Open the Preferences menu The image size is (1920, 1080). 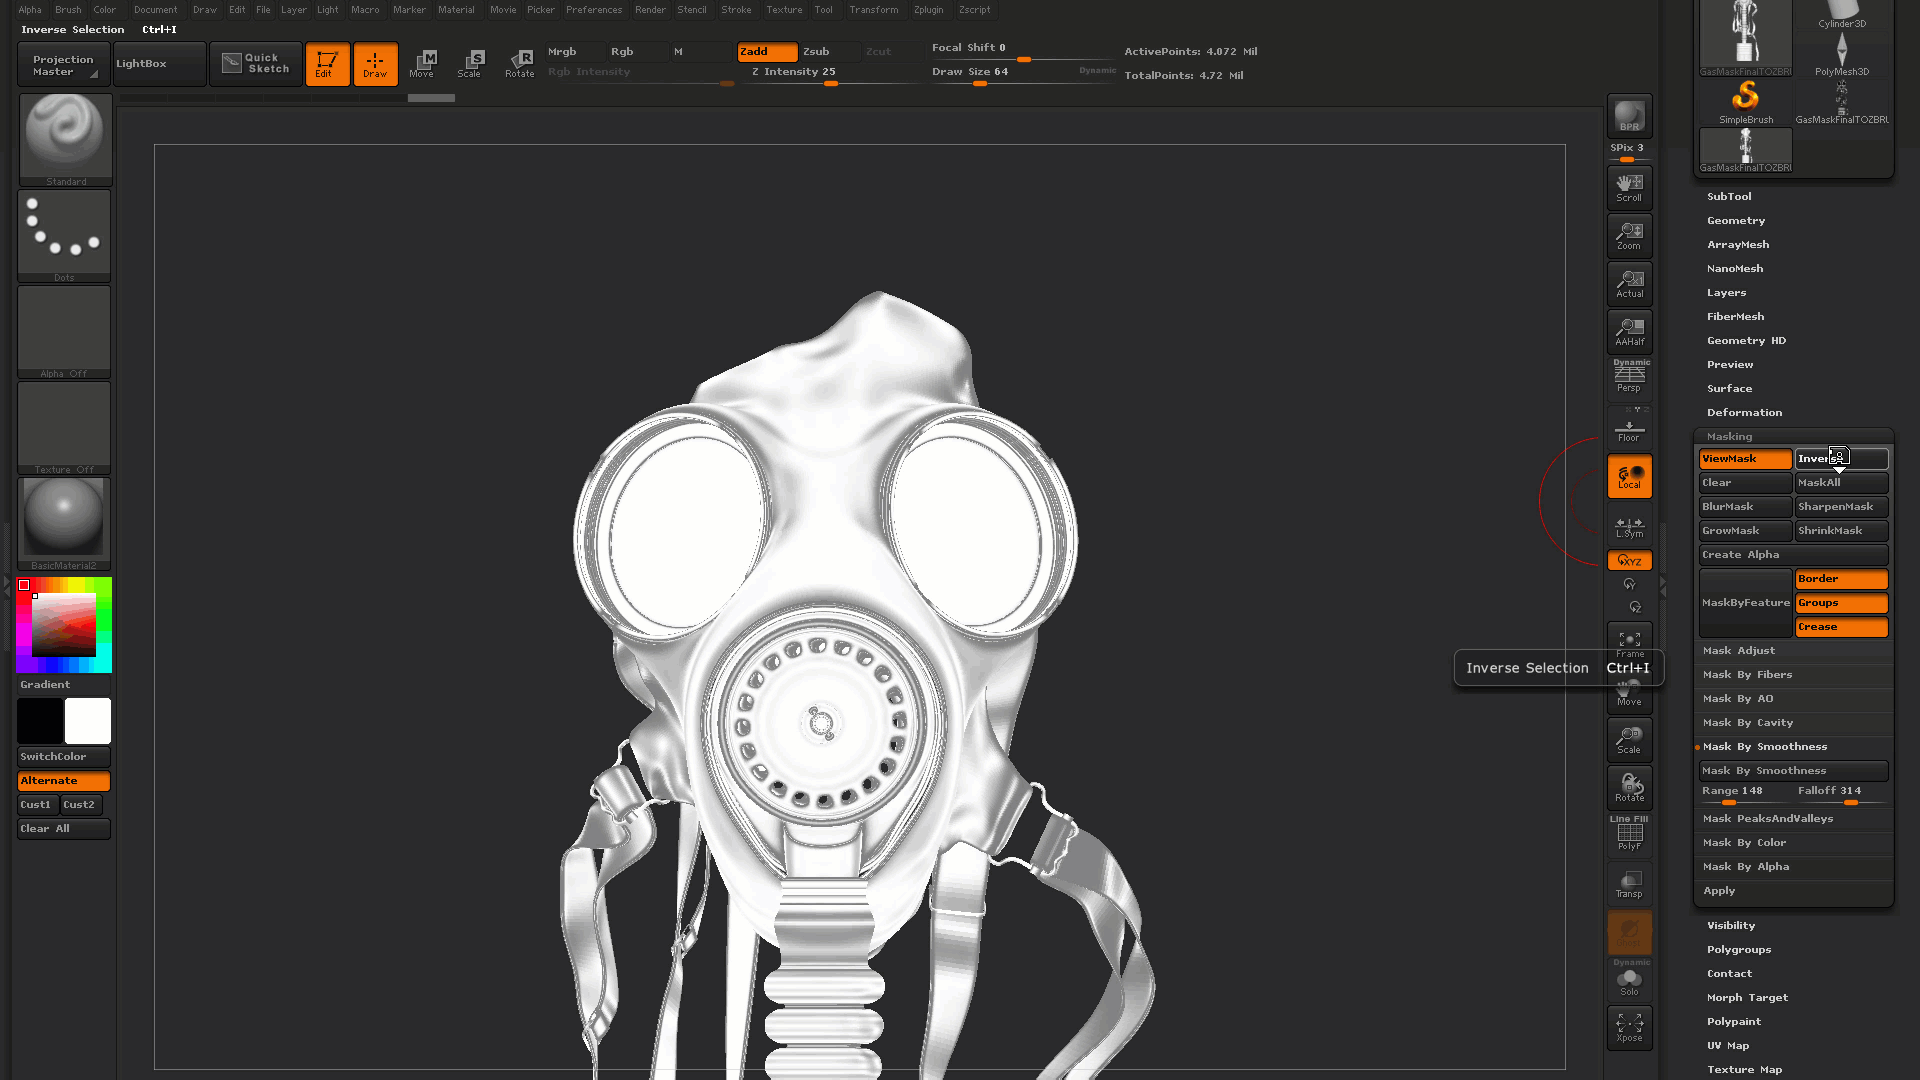[594, 10]
